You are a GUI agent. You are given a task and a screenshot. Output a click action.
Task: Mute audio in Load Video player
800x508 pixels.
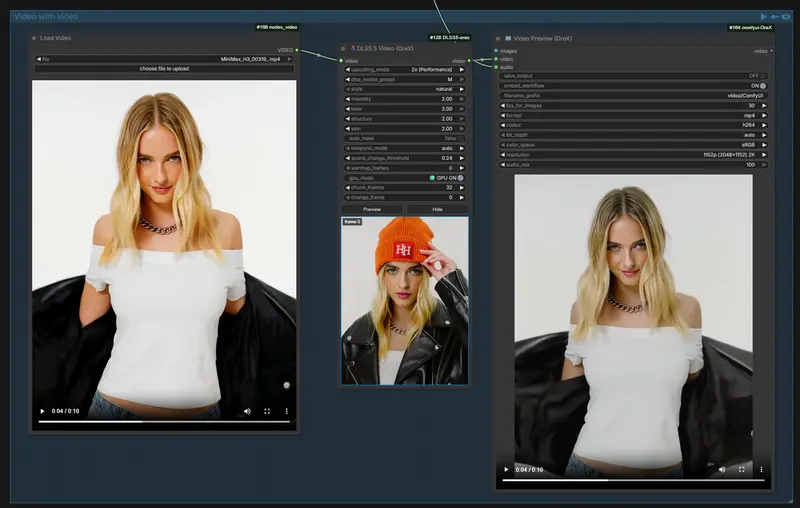tap(247, 411)
